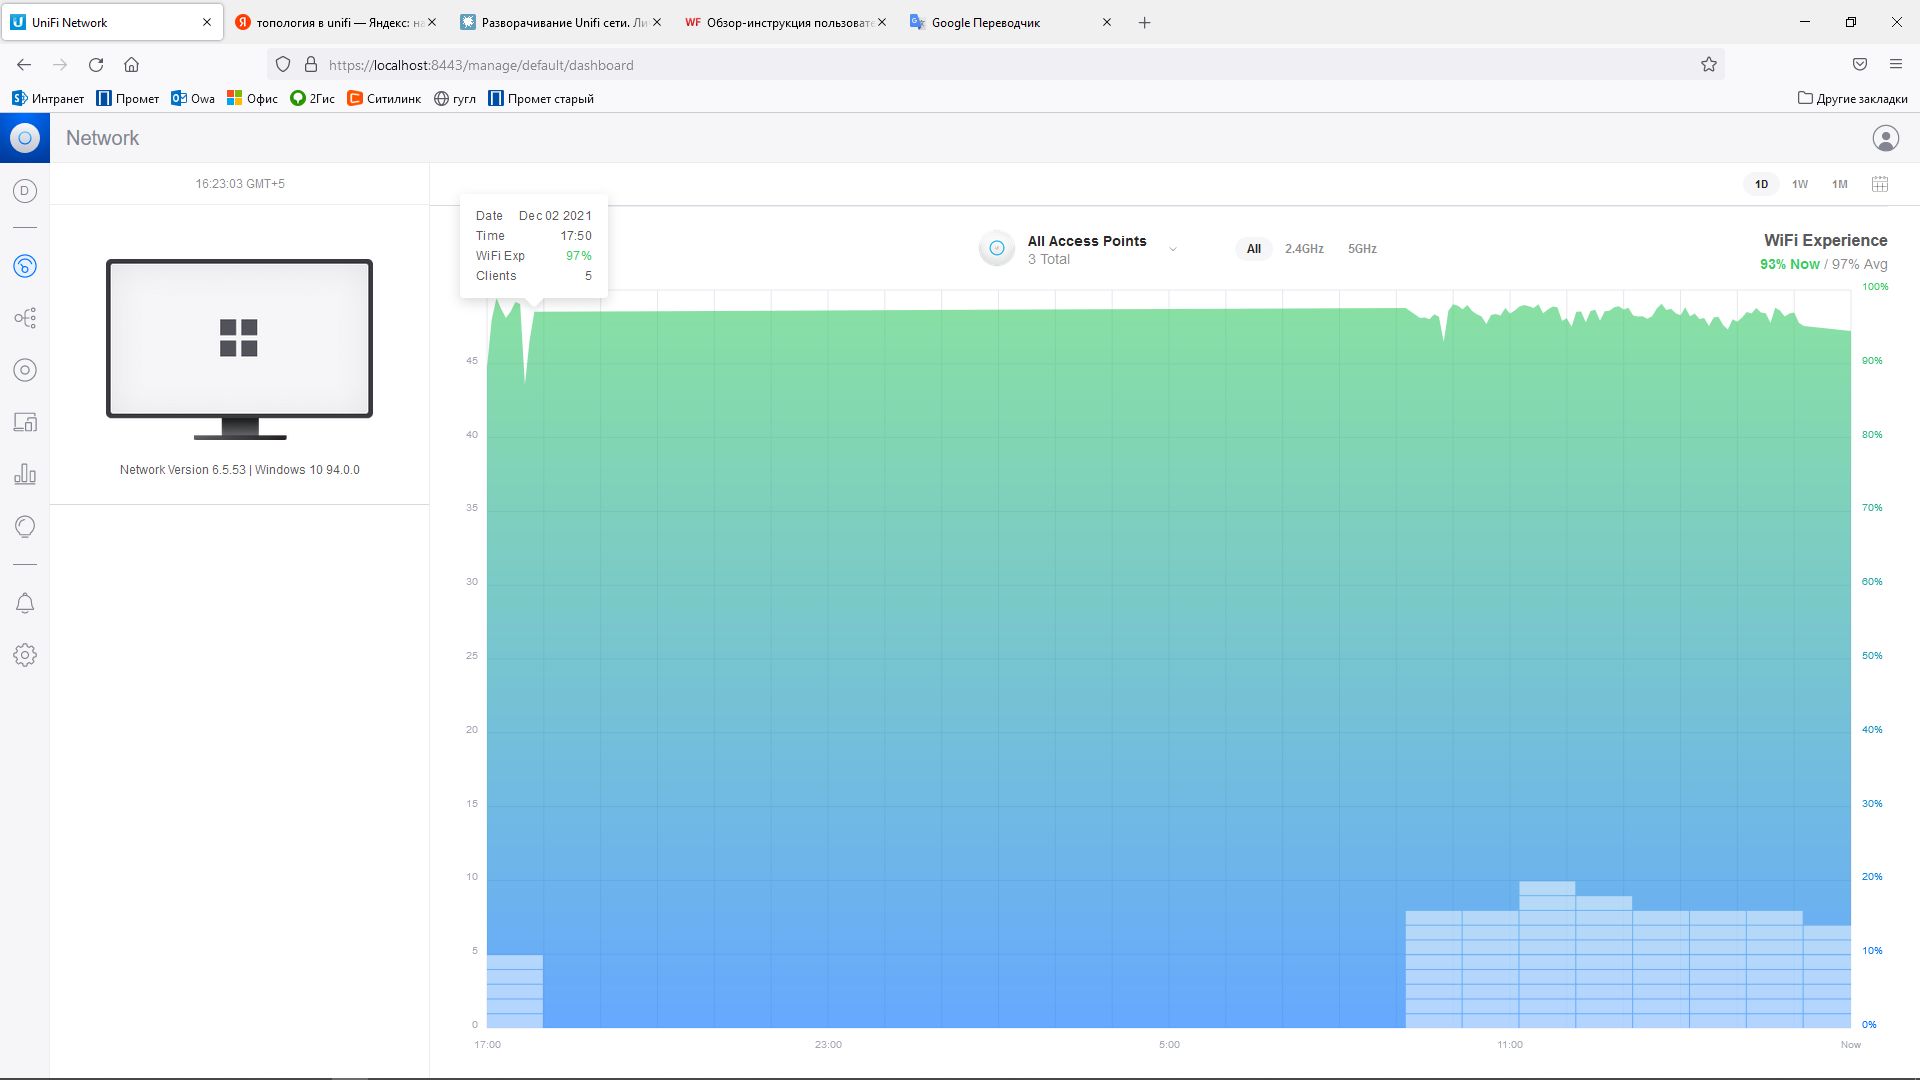Image resolution: width=1920 pixels, height=1080 pixels.
Task: Open the Pocket save icon
Action: pos(1860,65)
